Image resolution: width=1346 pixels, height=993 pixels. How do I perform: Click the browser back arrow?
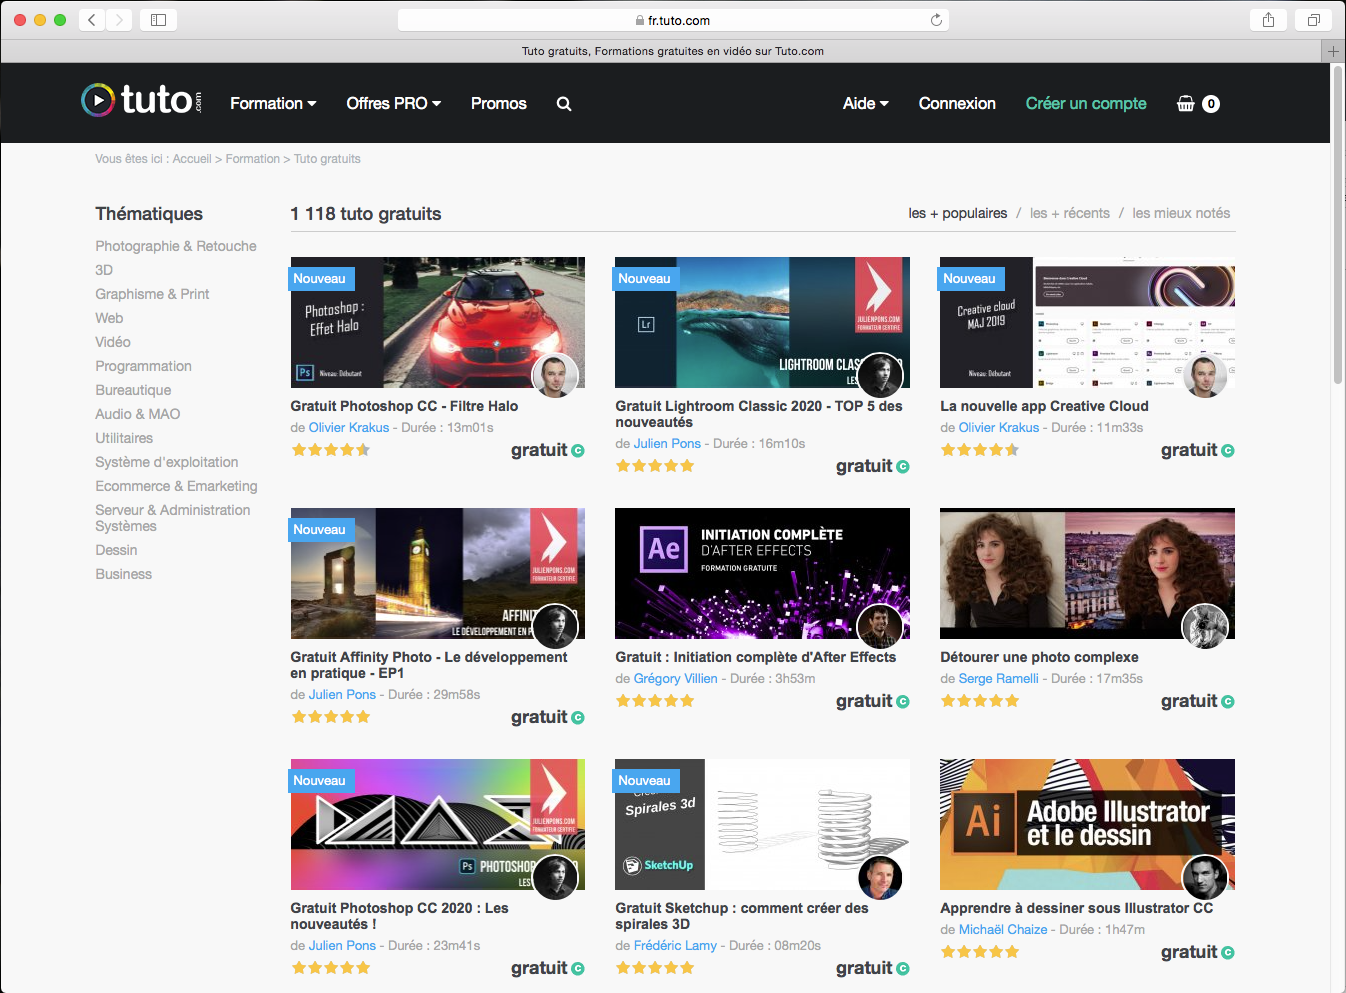point(92,20)
